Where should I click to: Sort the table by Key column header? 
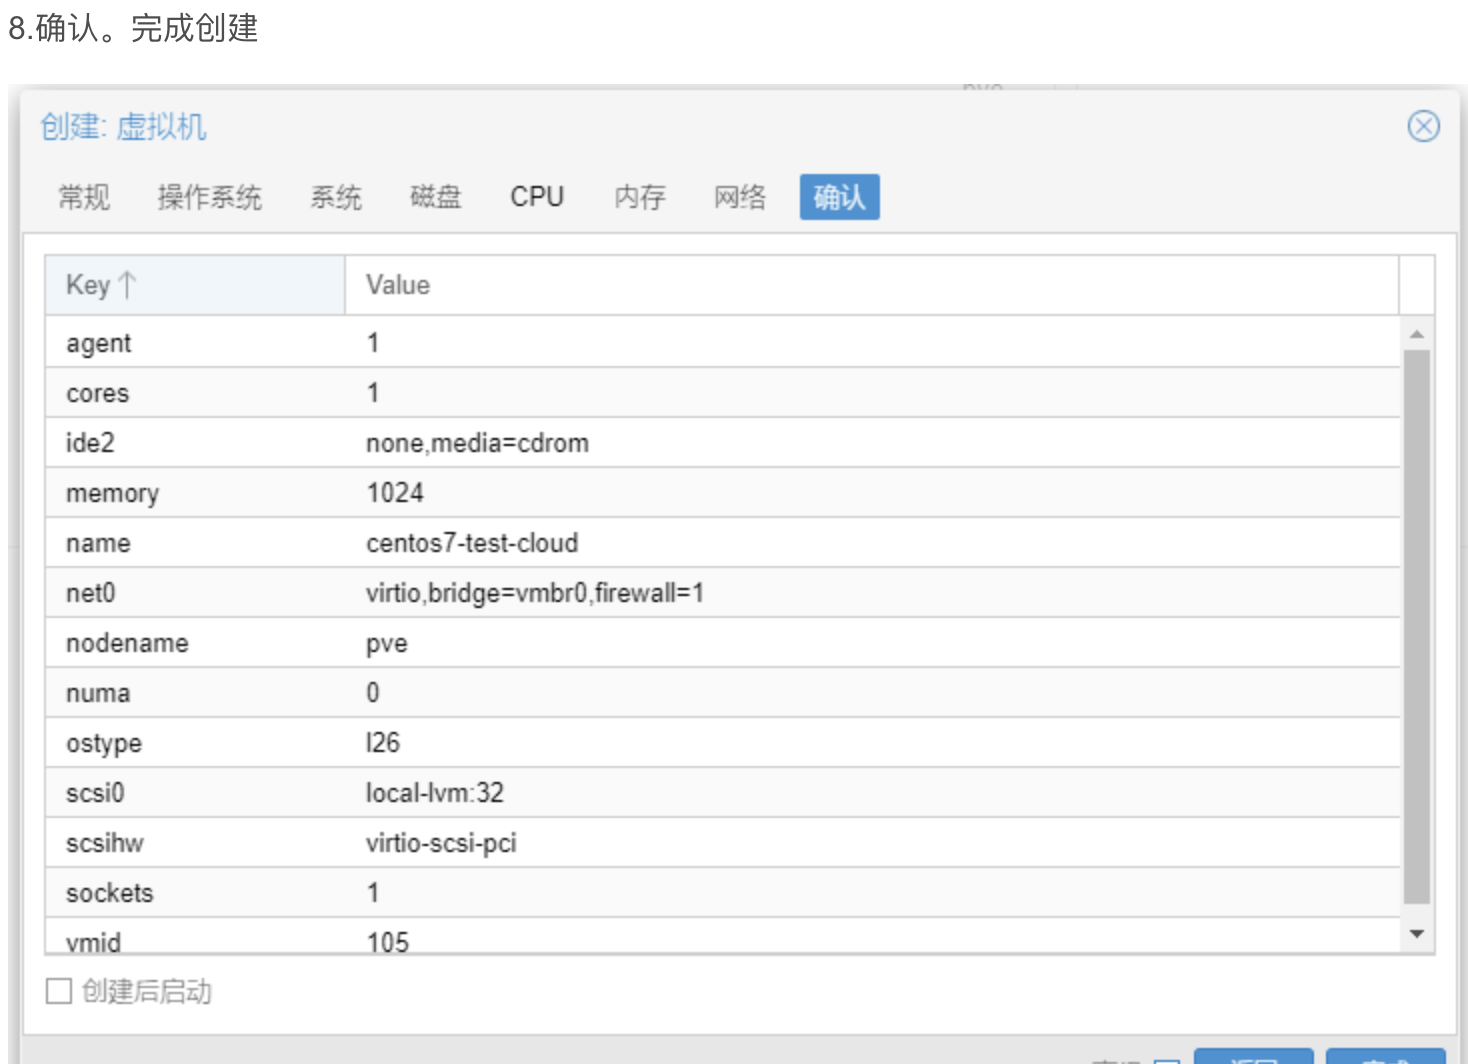click(195, 285)
